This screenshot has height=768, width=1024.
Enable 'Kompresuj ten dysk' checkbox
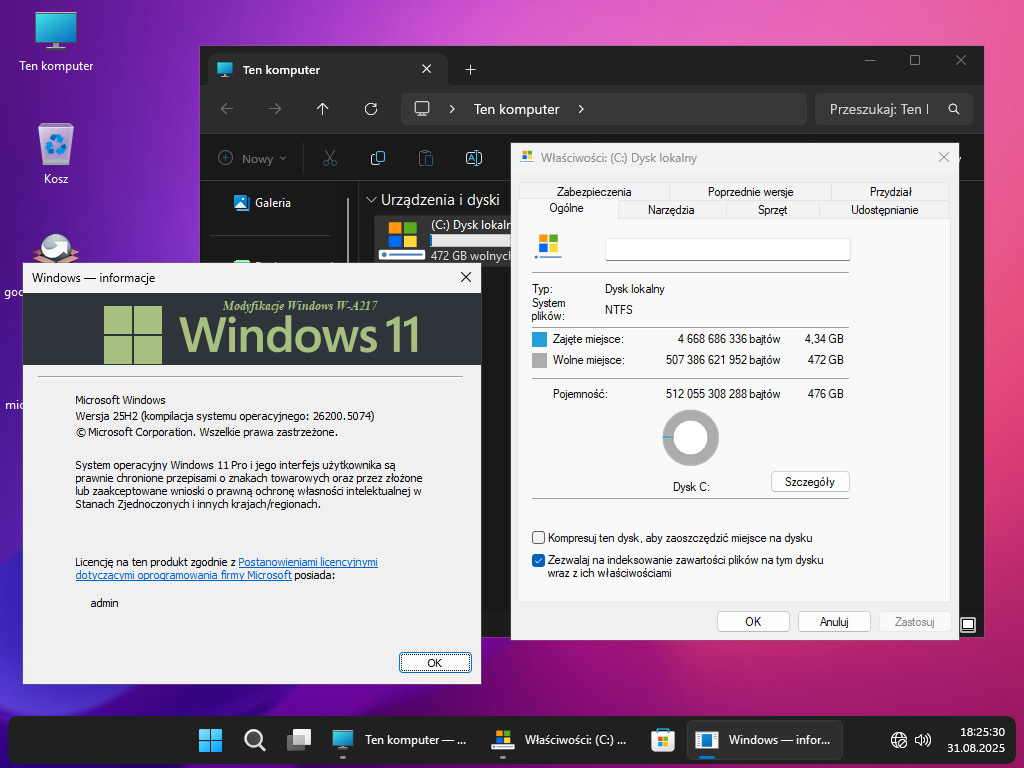(539, 537)
